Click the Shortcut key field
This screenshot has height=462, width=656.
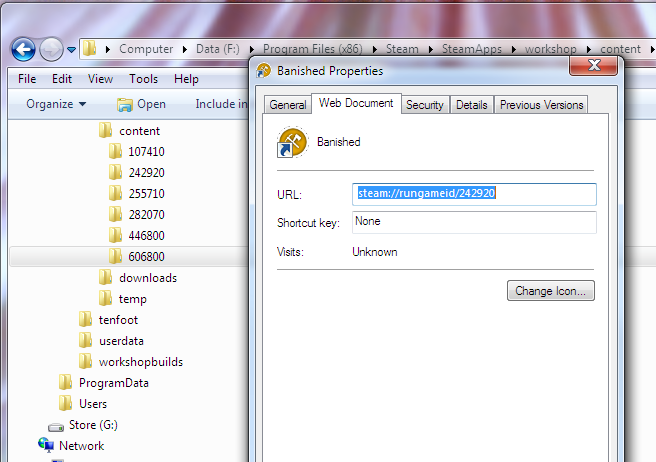point(474,222)
